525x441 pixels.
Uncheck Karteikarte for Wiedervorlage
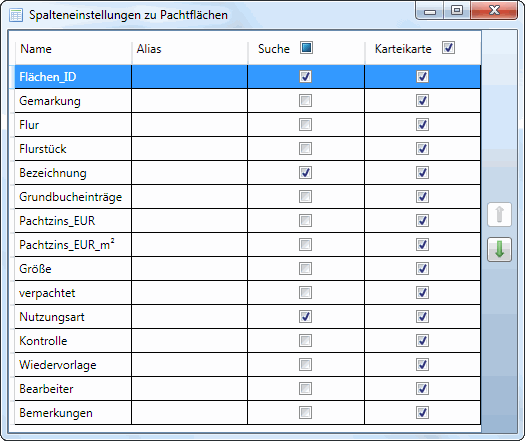[422, 364]
